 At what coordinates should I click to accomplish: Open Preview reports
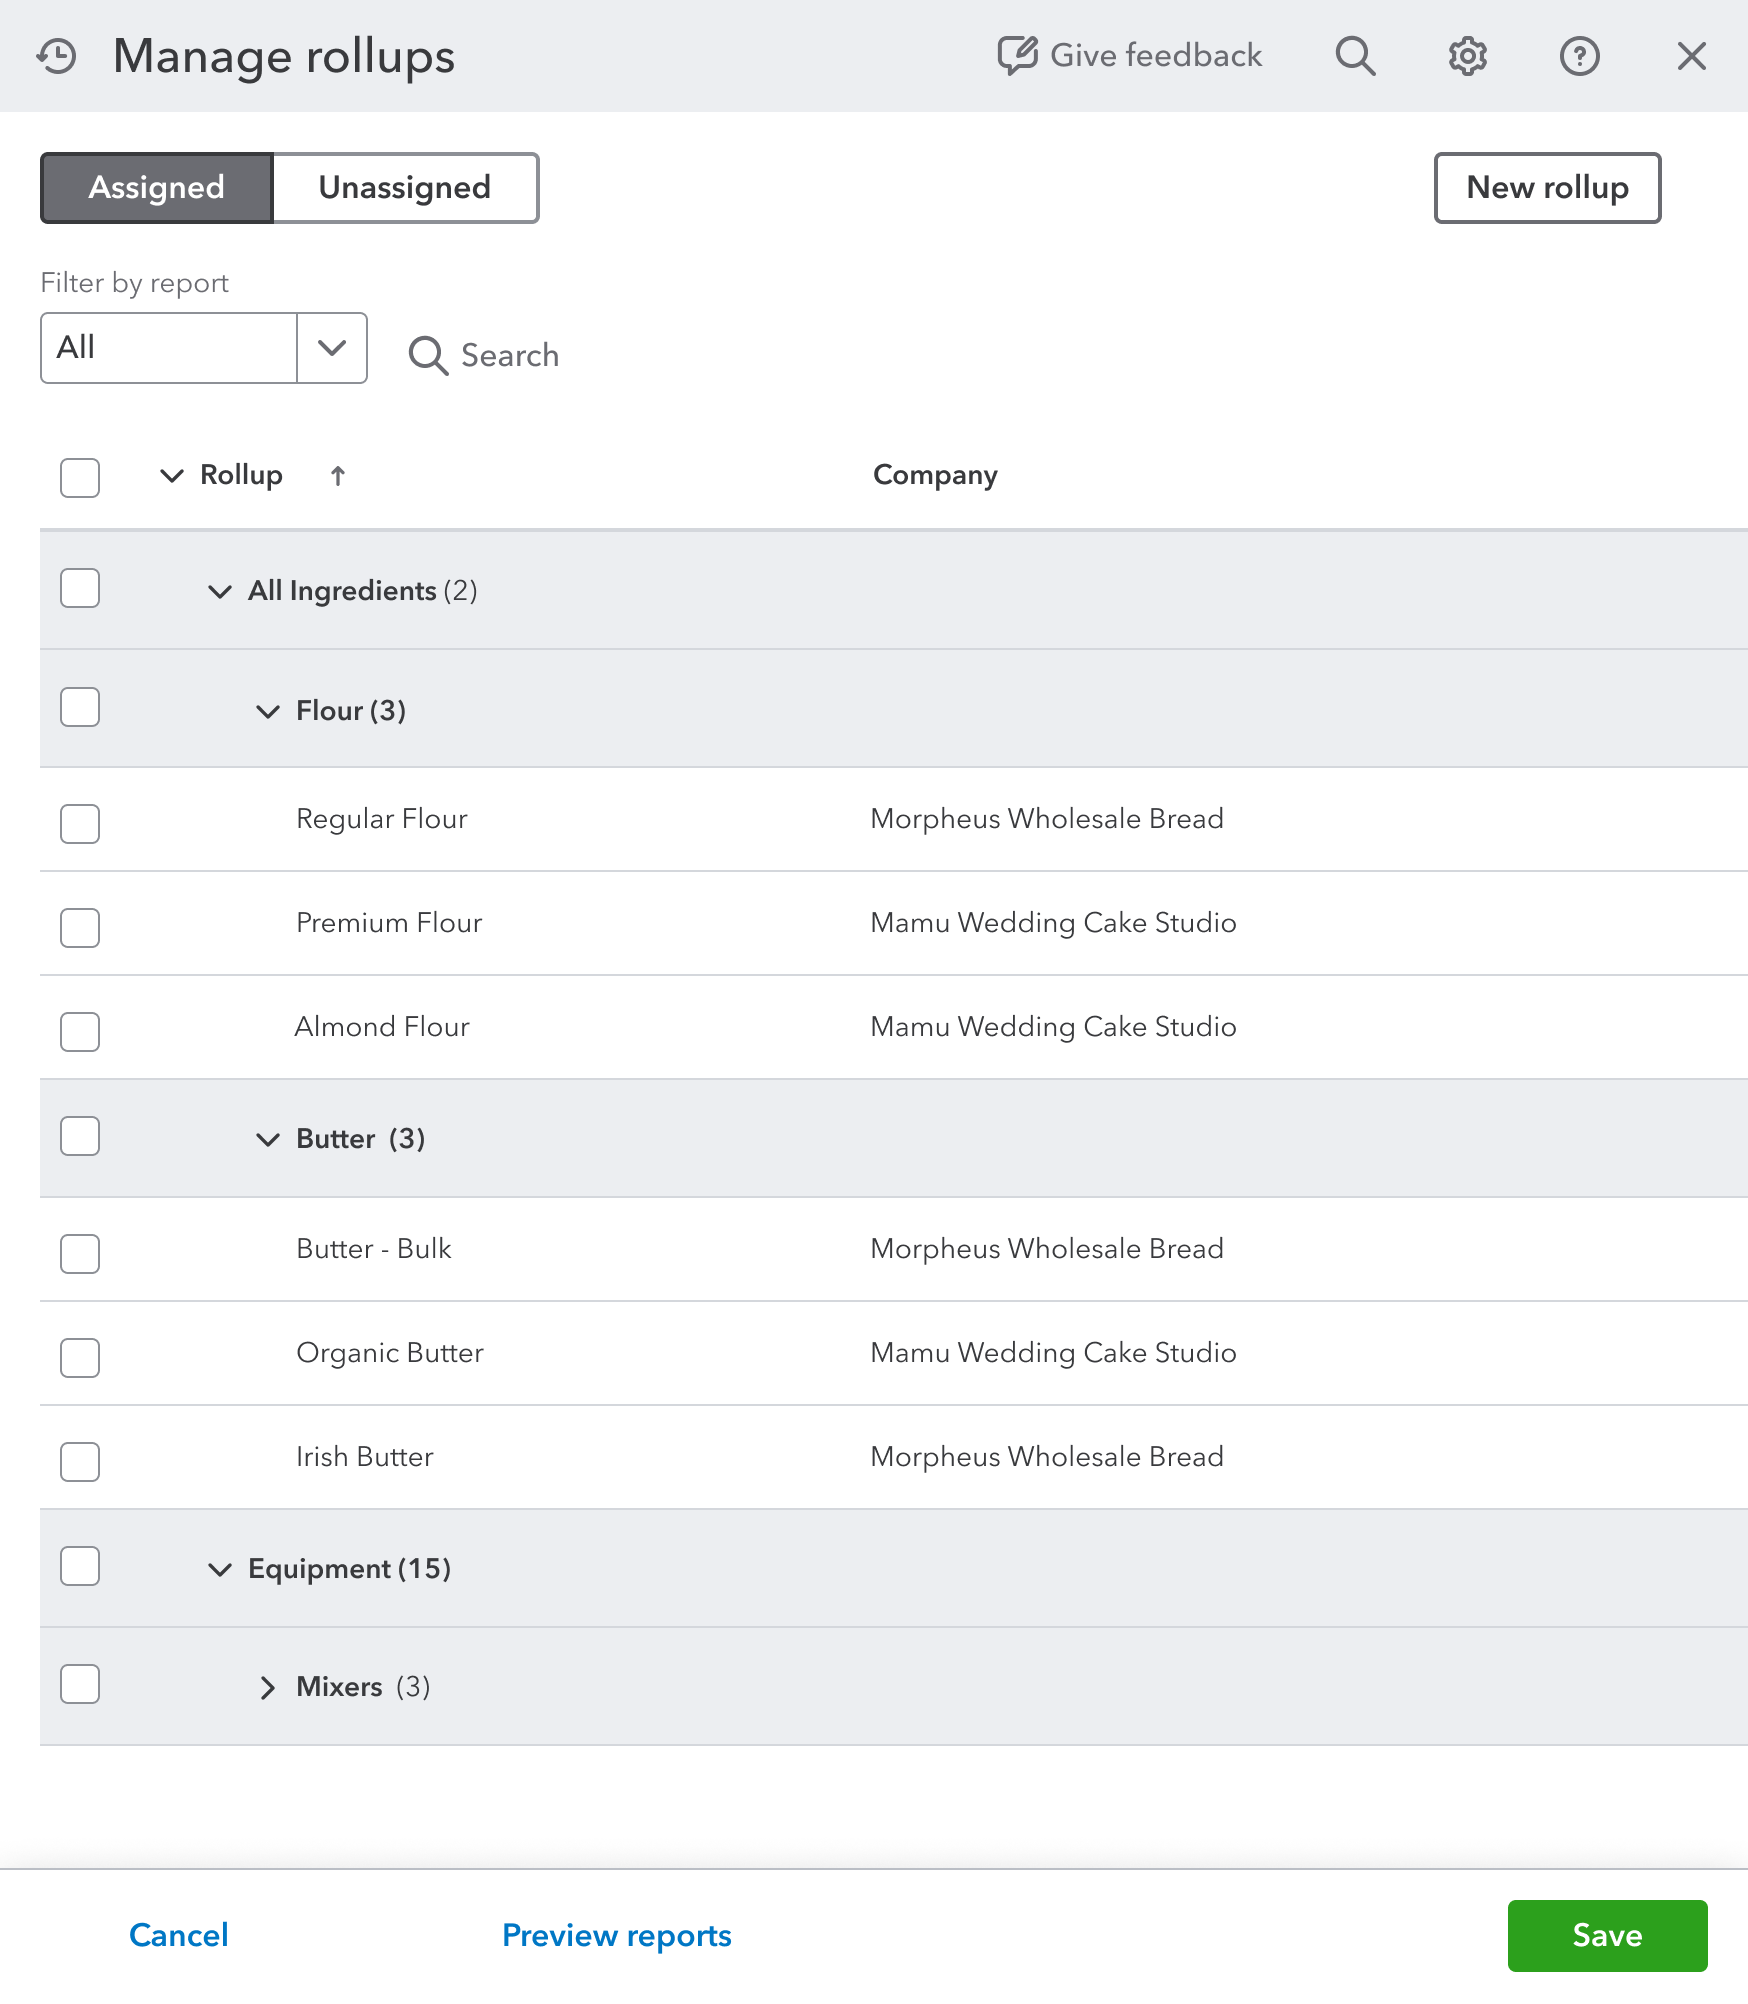tap(617, 1936)
